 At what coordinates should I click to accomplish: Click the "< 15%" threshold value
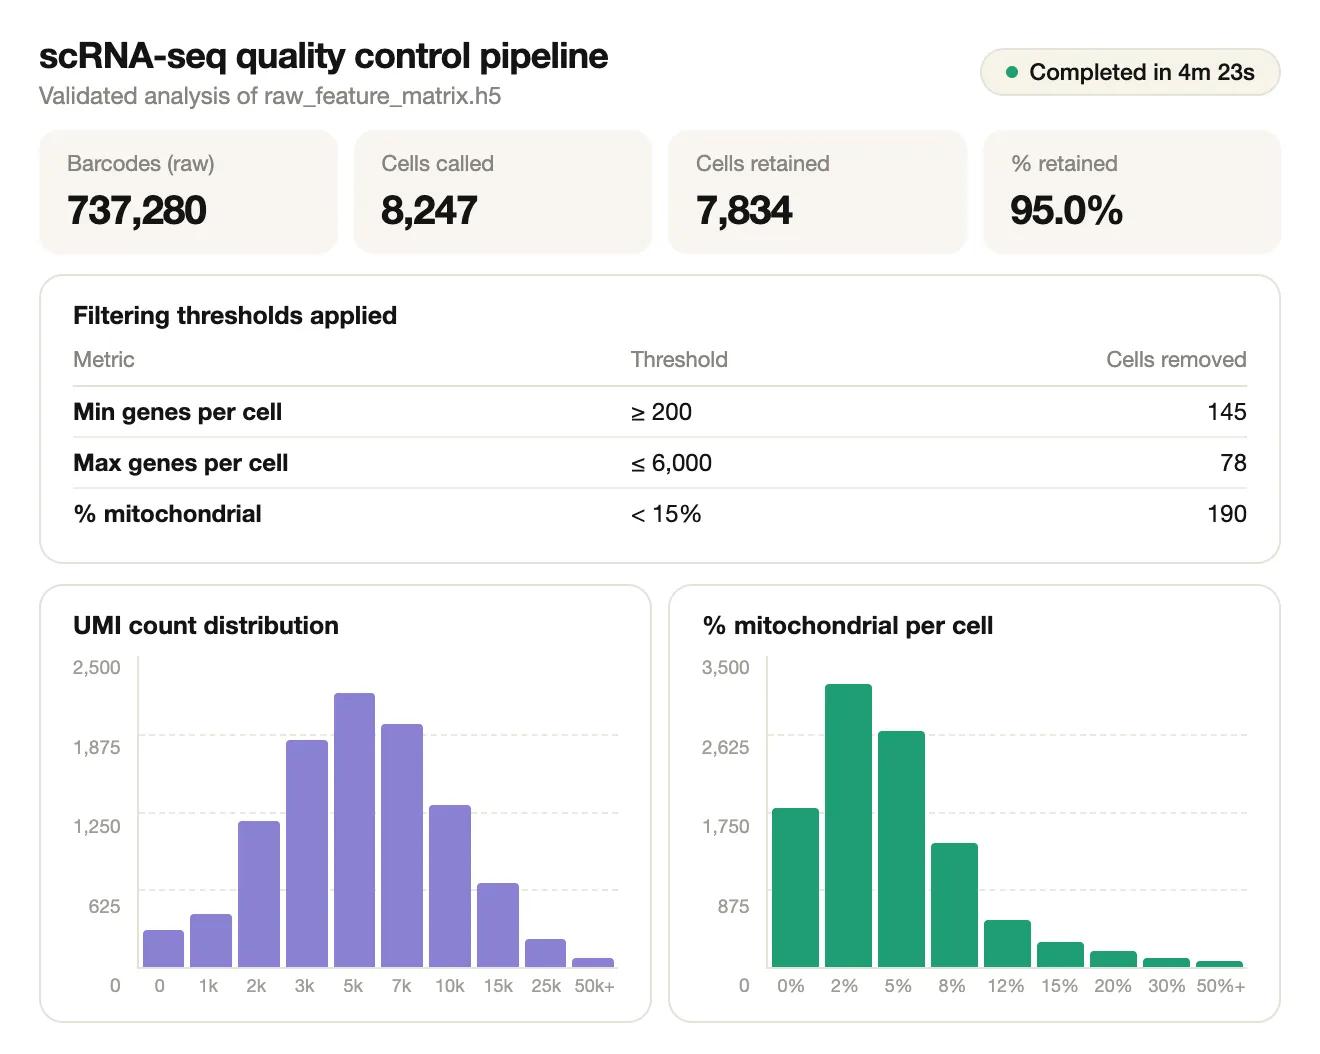[x=666, y=514]
